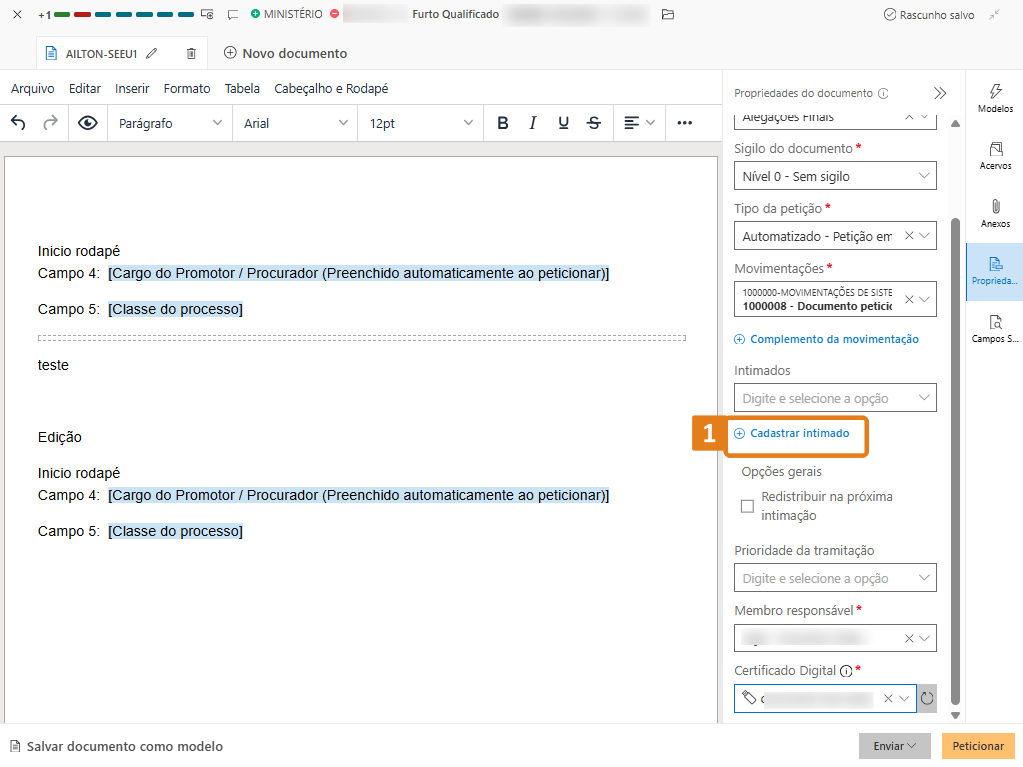
Task: Expand the Sigilo do documento dropdown
Action: 835,176
